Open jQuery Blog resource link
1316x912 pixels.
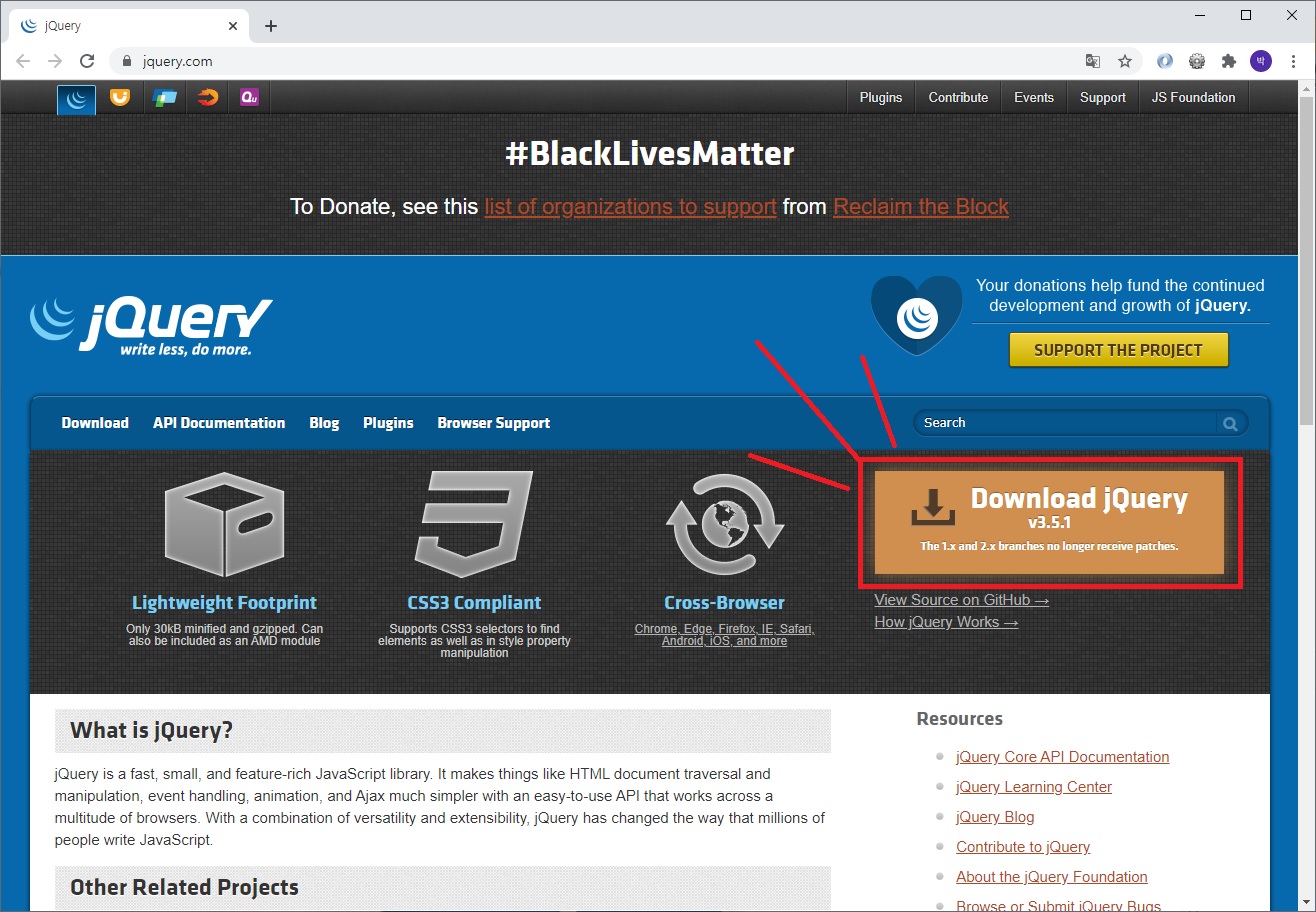(995, 817)
